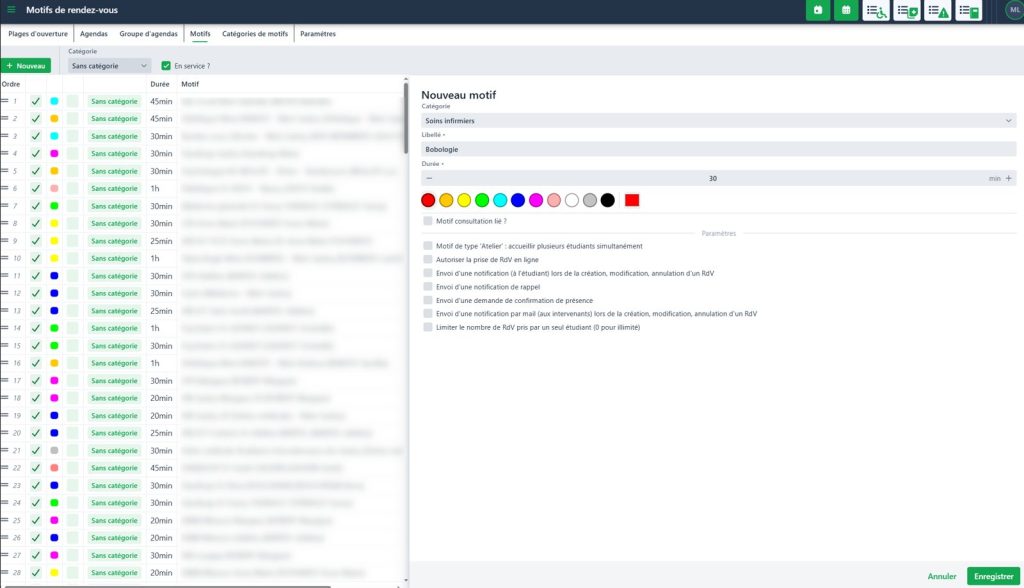The height and width of the screenshot is (588, 1024).
Task: Click the magenta color dot in row 4
Action: (54, 154)
